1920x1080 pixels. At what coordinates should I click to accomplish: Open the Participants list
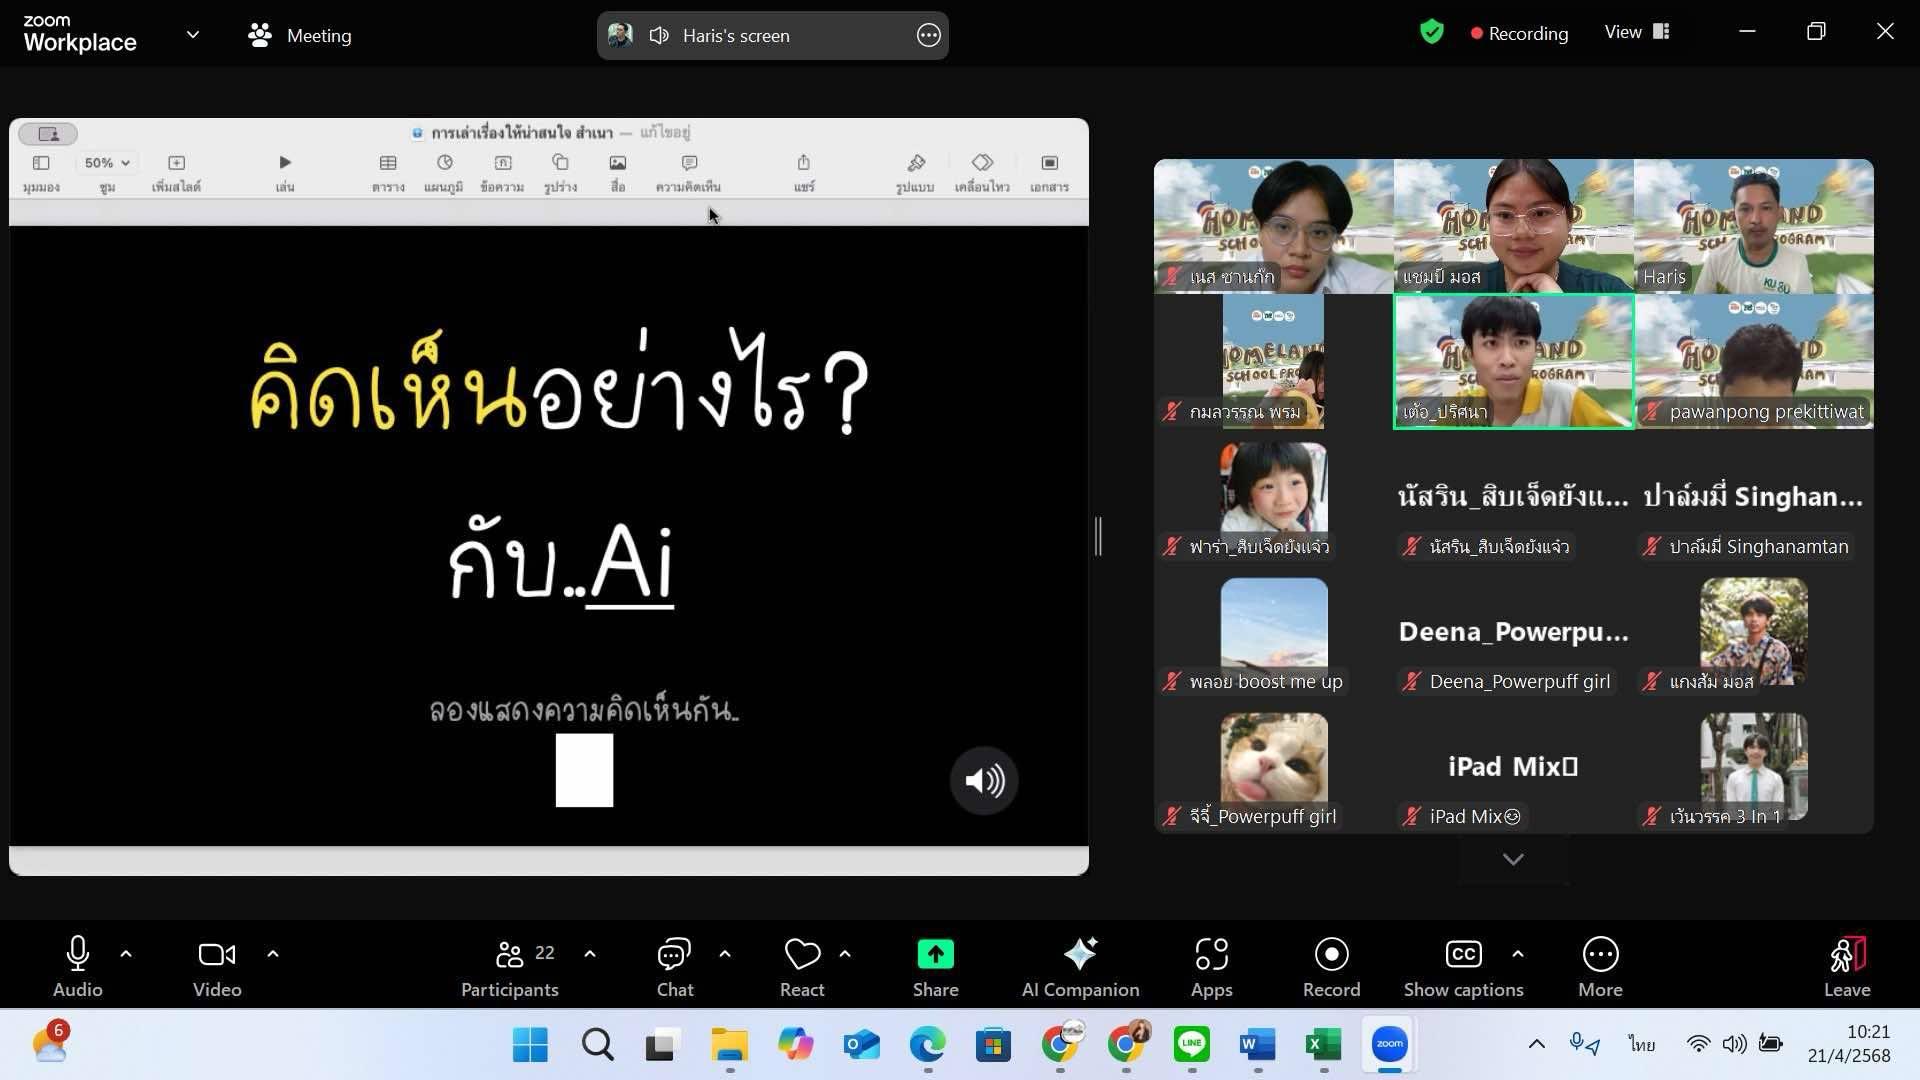click(x=509, y=966)
